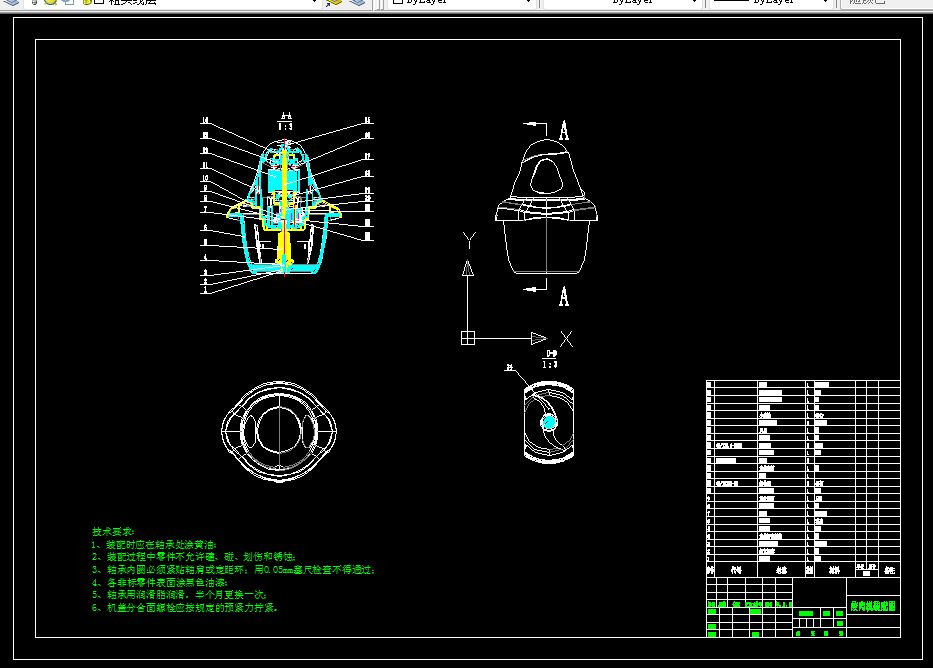The width and height of the screenshot is (933, 668).
Task: Open the layer name dropdown arrow
Action: (314, 2)
